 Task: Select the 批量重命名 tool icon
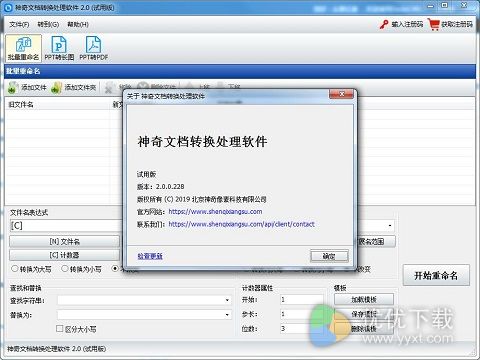(x=23, y=44)
